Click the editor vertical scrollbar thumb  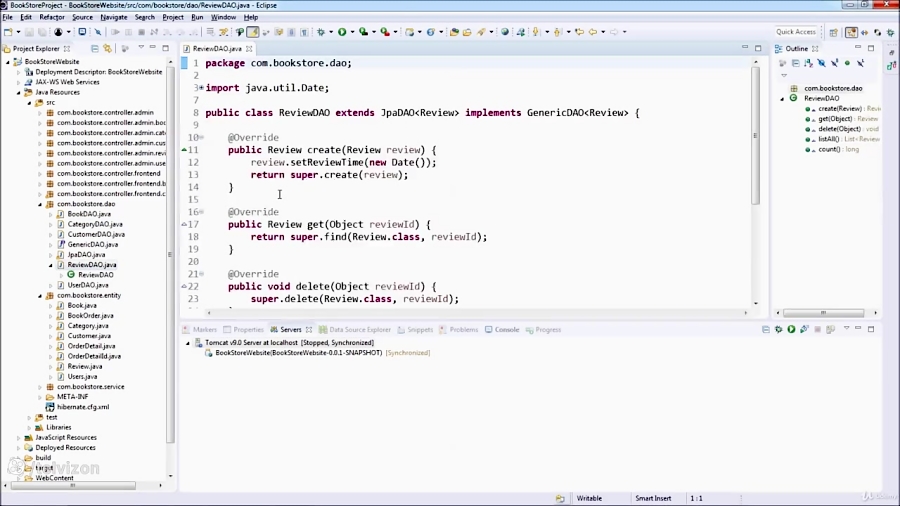[x=755, y=135]
